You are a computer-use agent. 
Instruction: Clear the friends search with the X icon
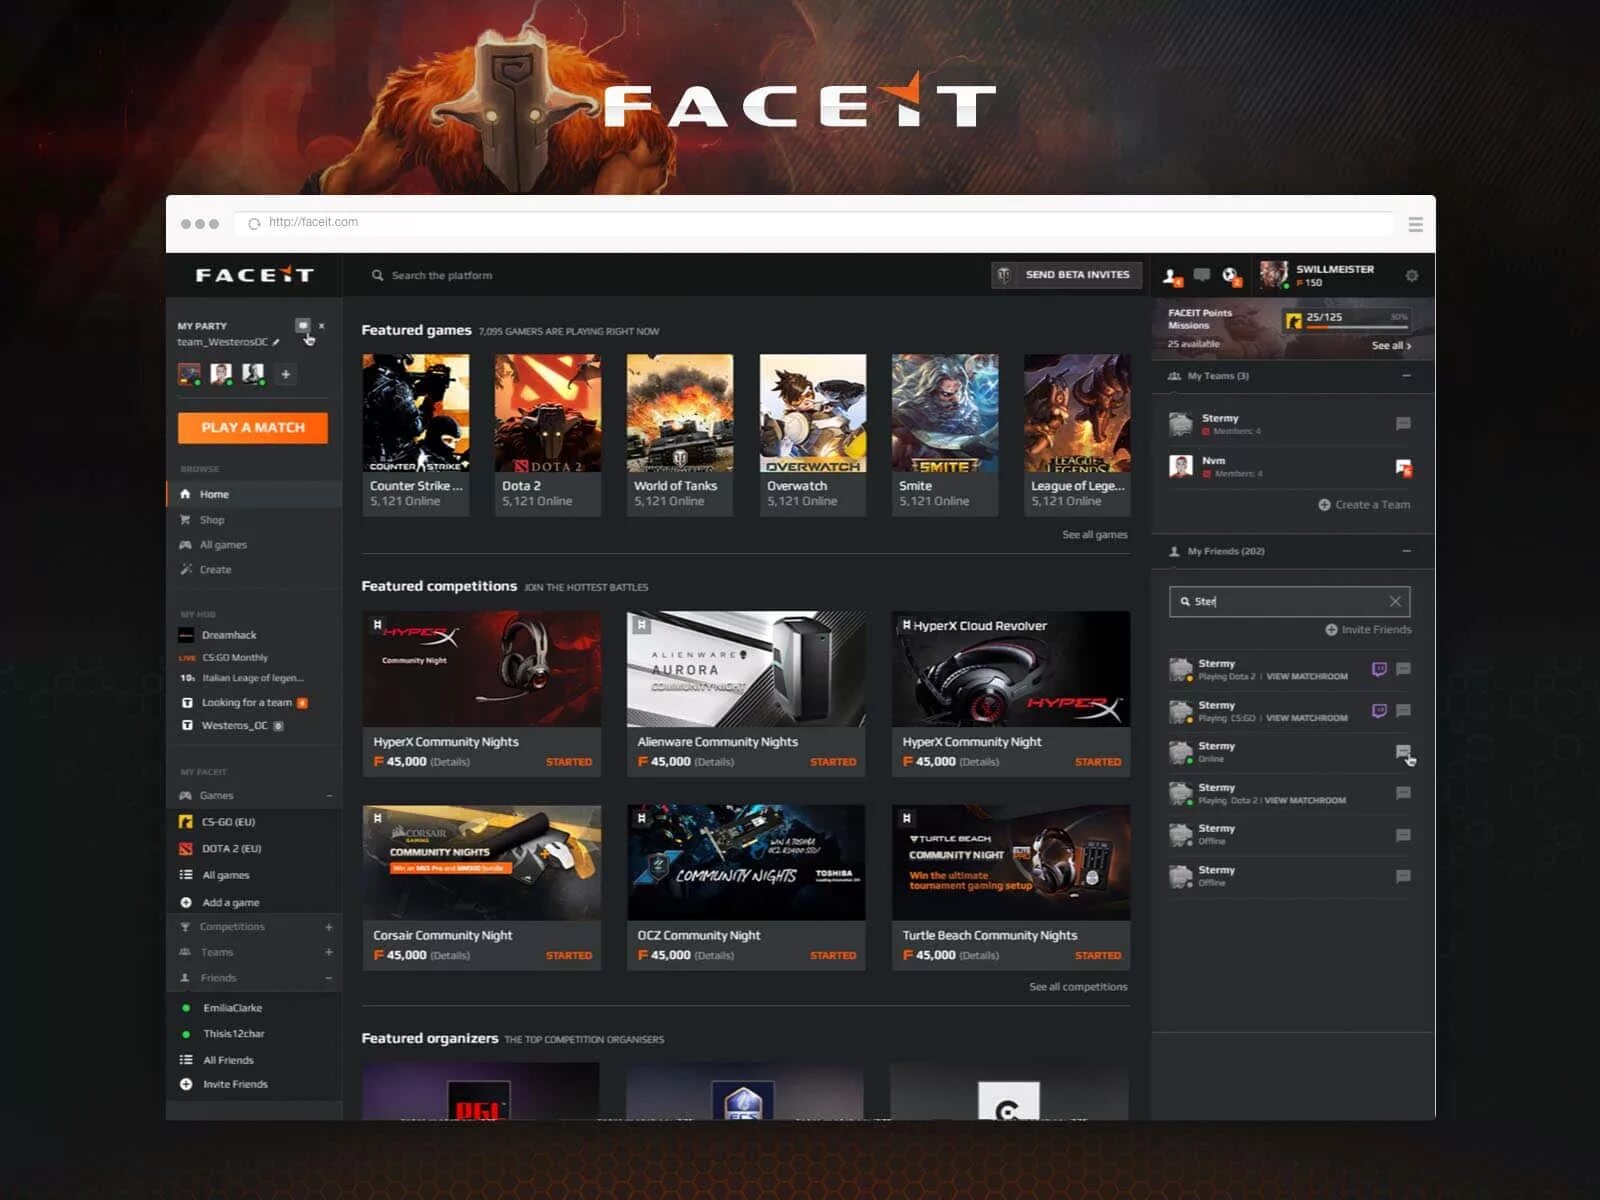coord(1395,601)
